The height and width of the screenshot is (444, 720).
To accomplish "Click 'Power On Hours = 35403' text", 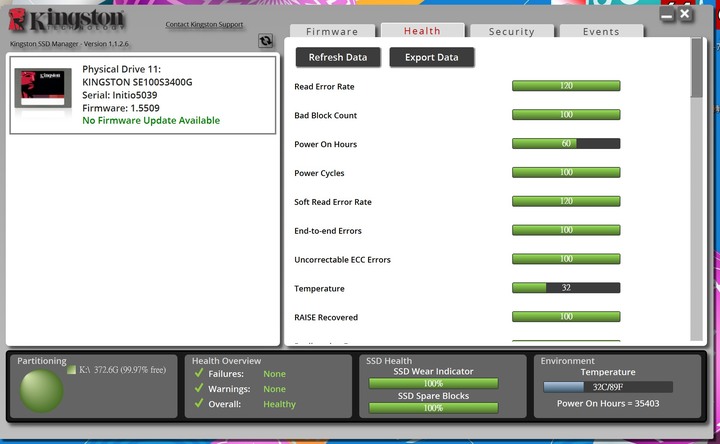I will [x=608, y=404].
